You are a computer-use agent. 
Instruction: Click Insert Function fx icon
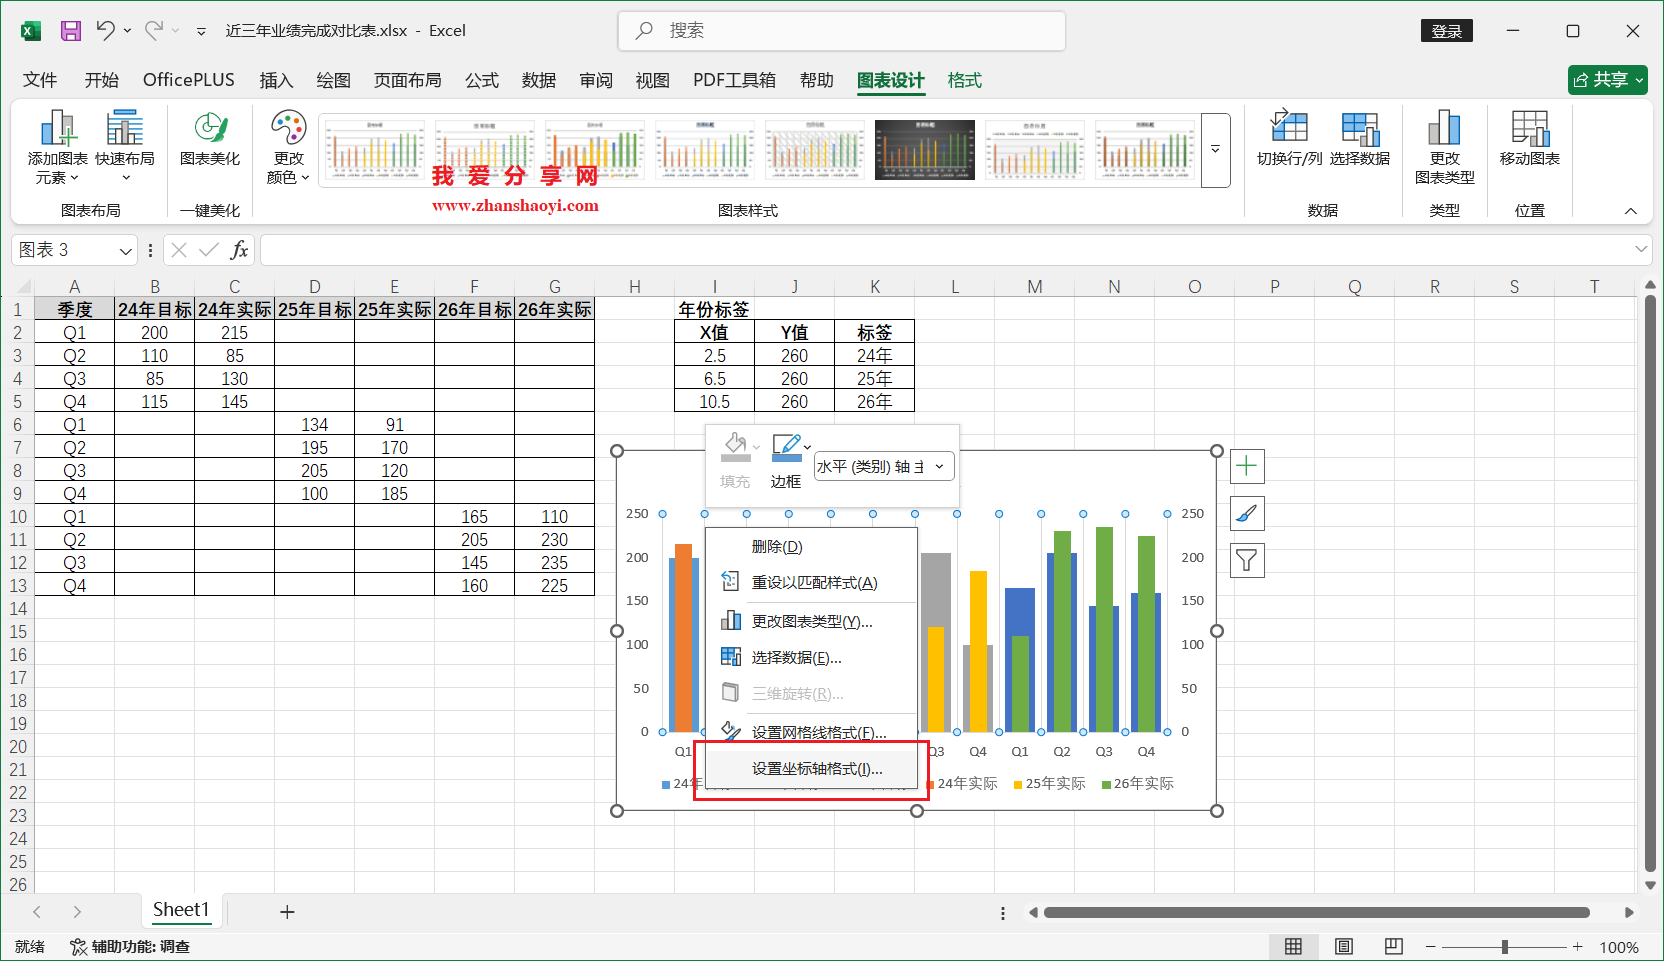pyautogui.click(x=239, y=250)
